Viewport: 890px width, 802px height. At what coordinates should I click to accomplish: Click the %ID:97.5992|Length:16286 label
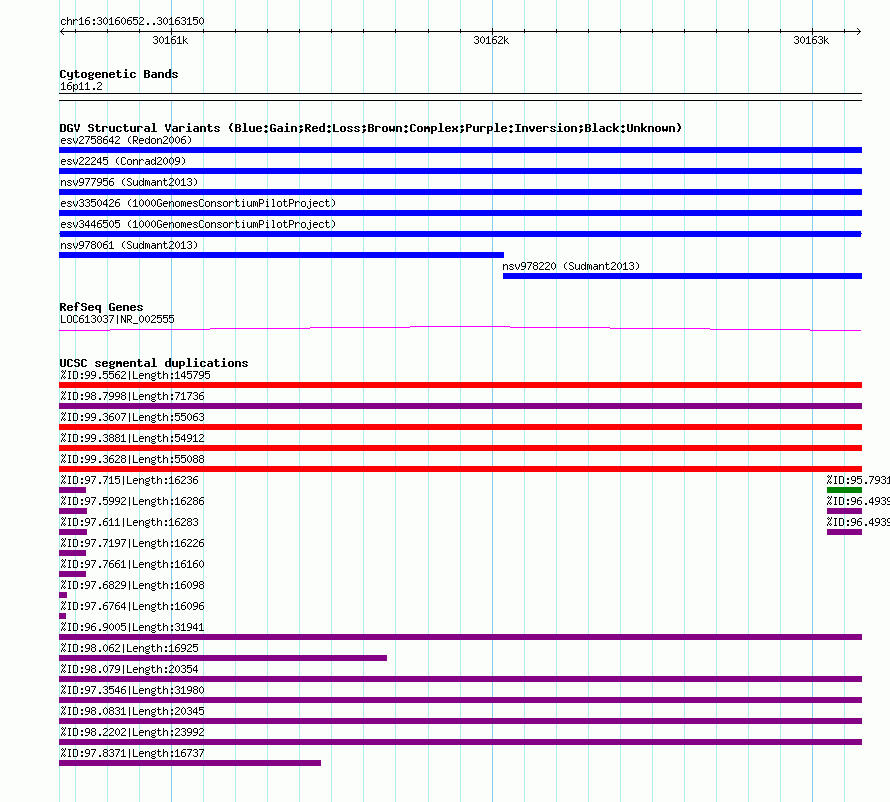(132, 501)
